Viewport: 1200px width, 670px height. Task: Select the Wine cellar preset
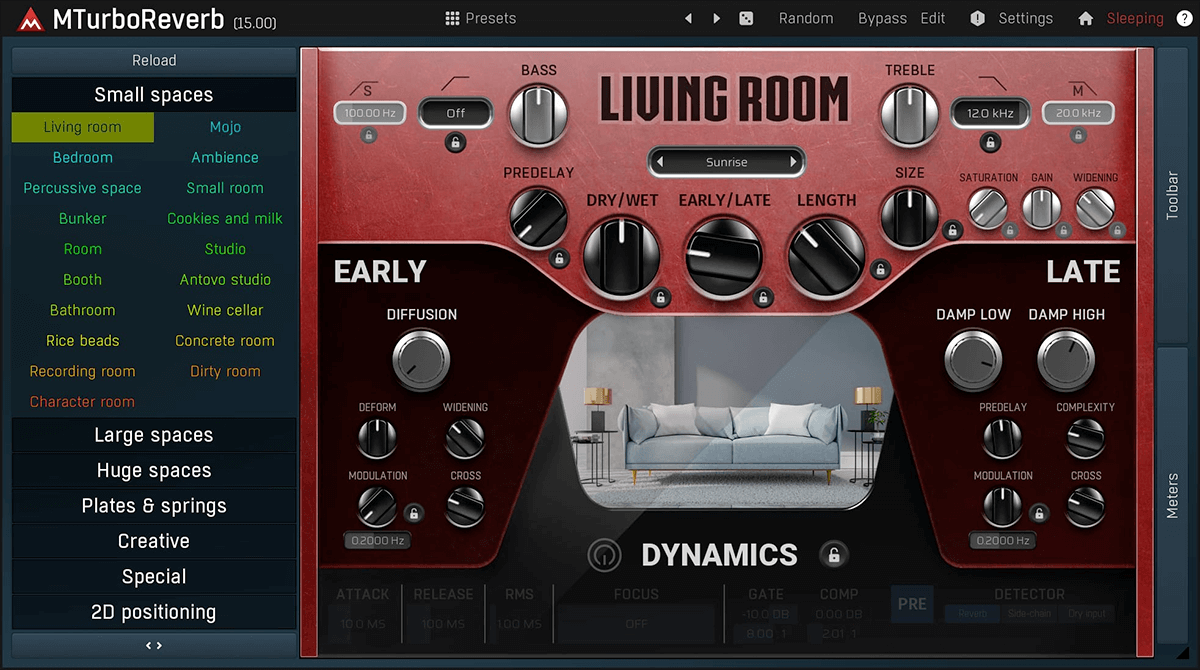click(x=224, y=310)
